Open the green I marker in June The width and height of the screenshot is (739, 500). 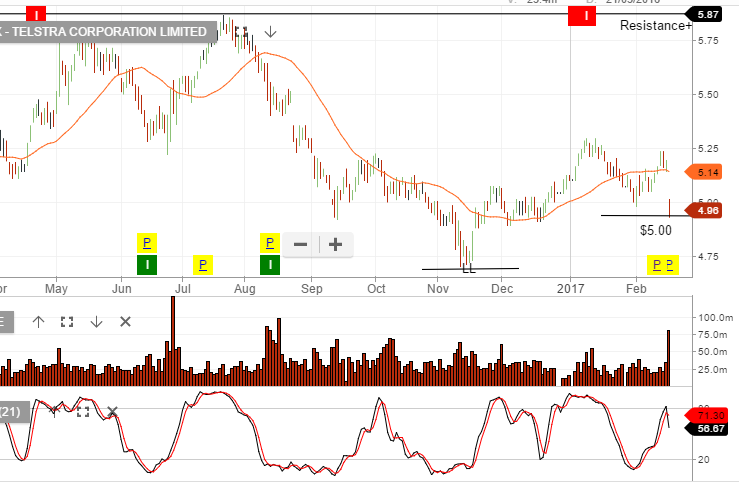tap(147, 265)
